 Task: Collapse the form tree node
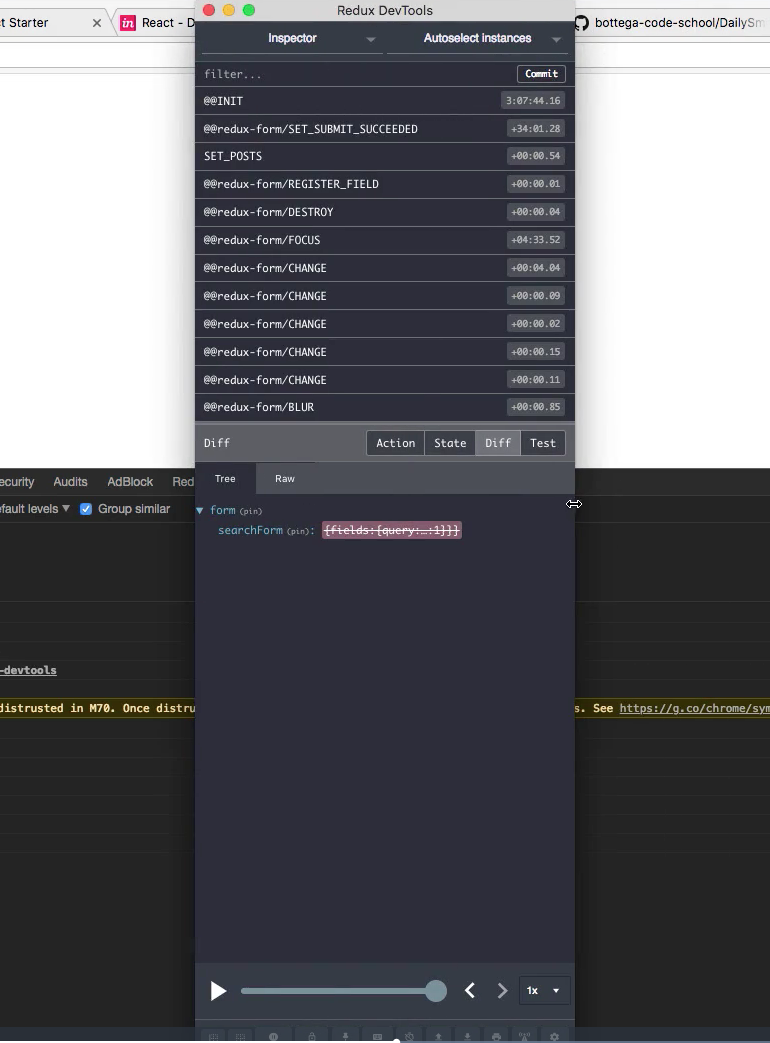199,510
